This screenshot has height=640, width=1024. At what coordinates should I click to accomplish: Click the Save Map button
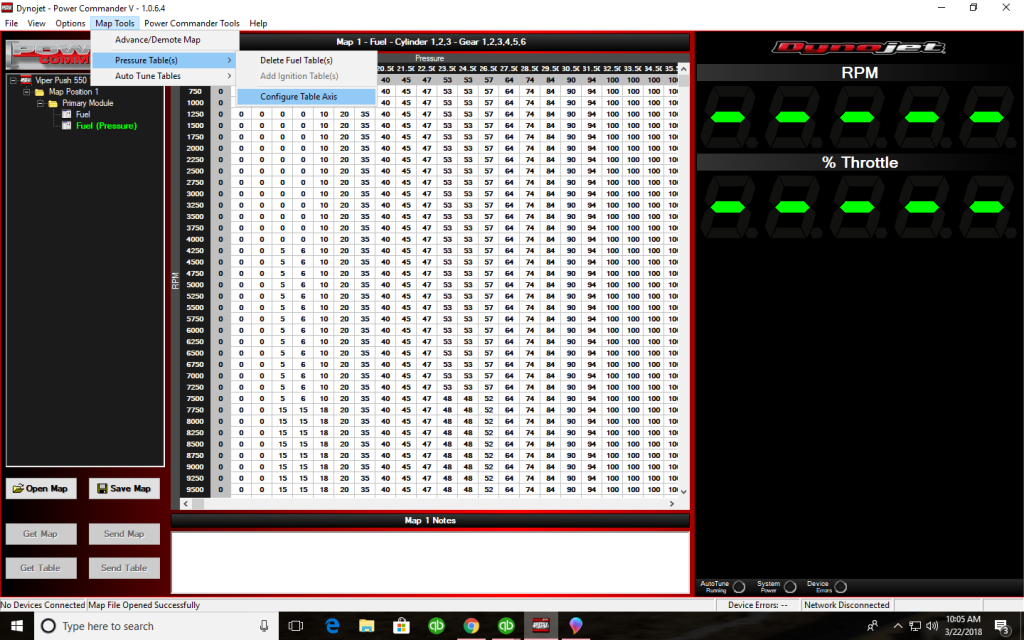pyautogui.click(x=124, y=488)
